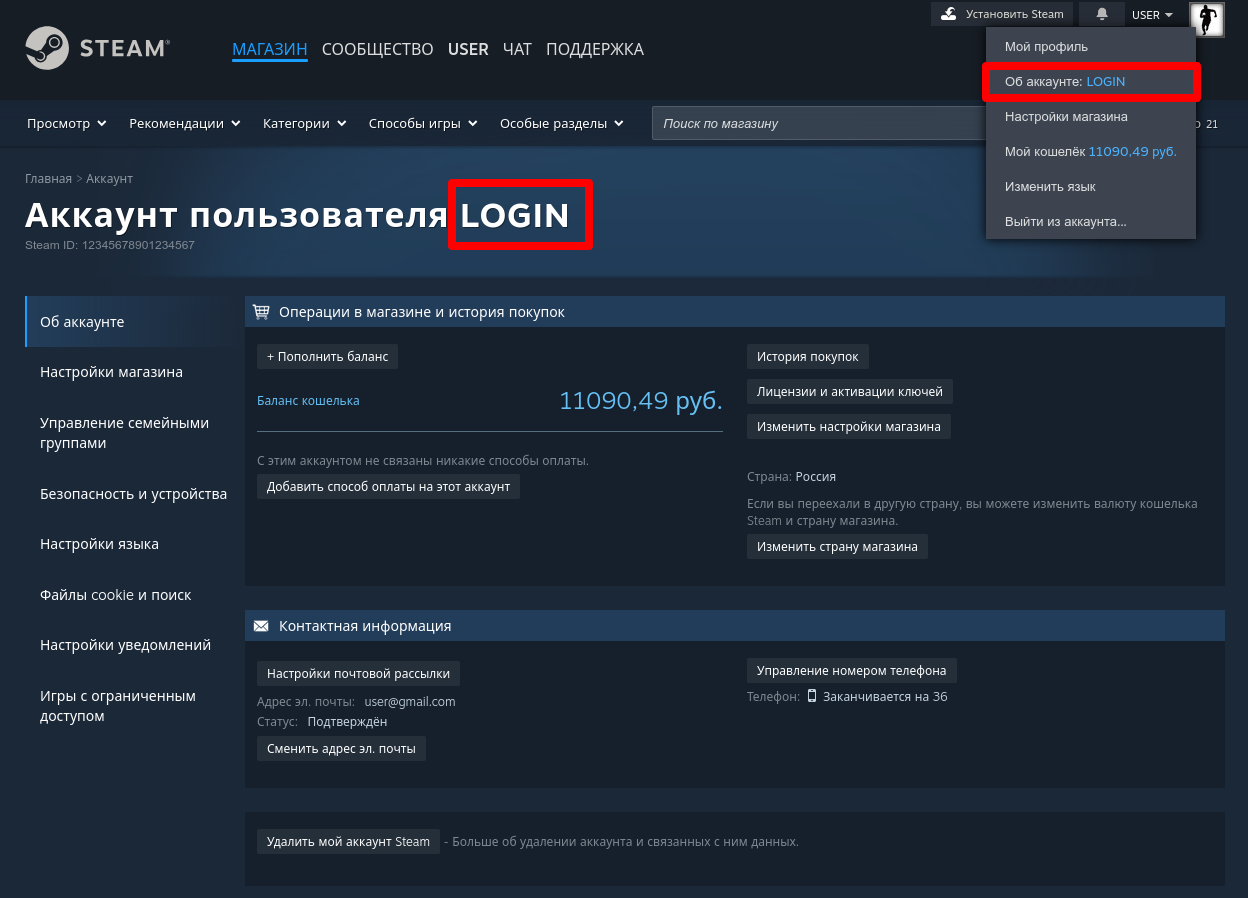Viewport: 1248px width, 898px height.
Task: Open notifications bell icon
Action: pos(1102,14)
